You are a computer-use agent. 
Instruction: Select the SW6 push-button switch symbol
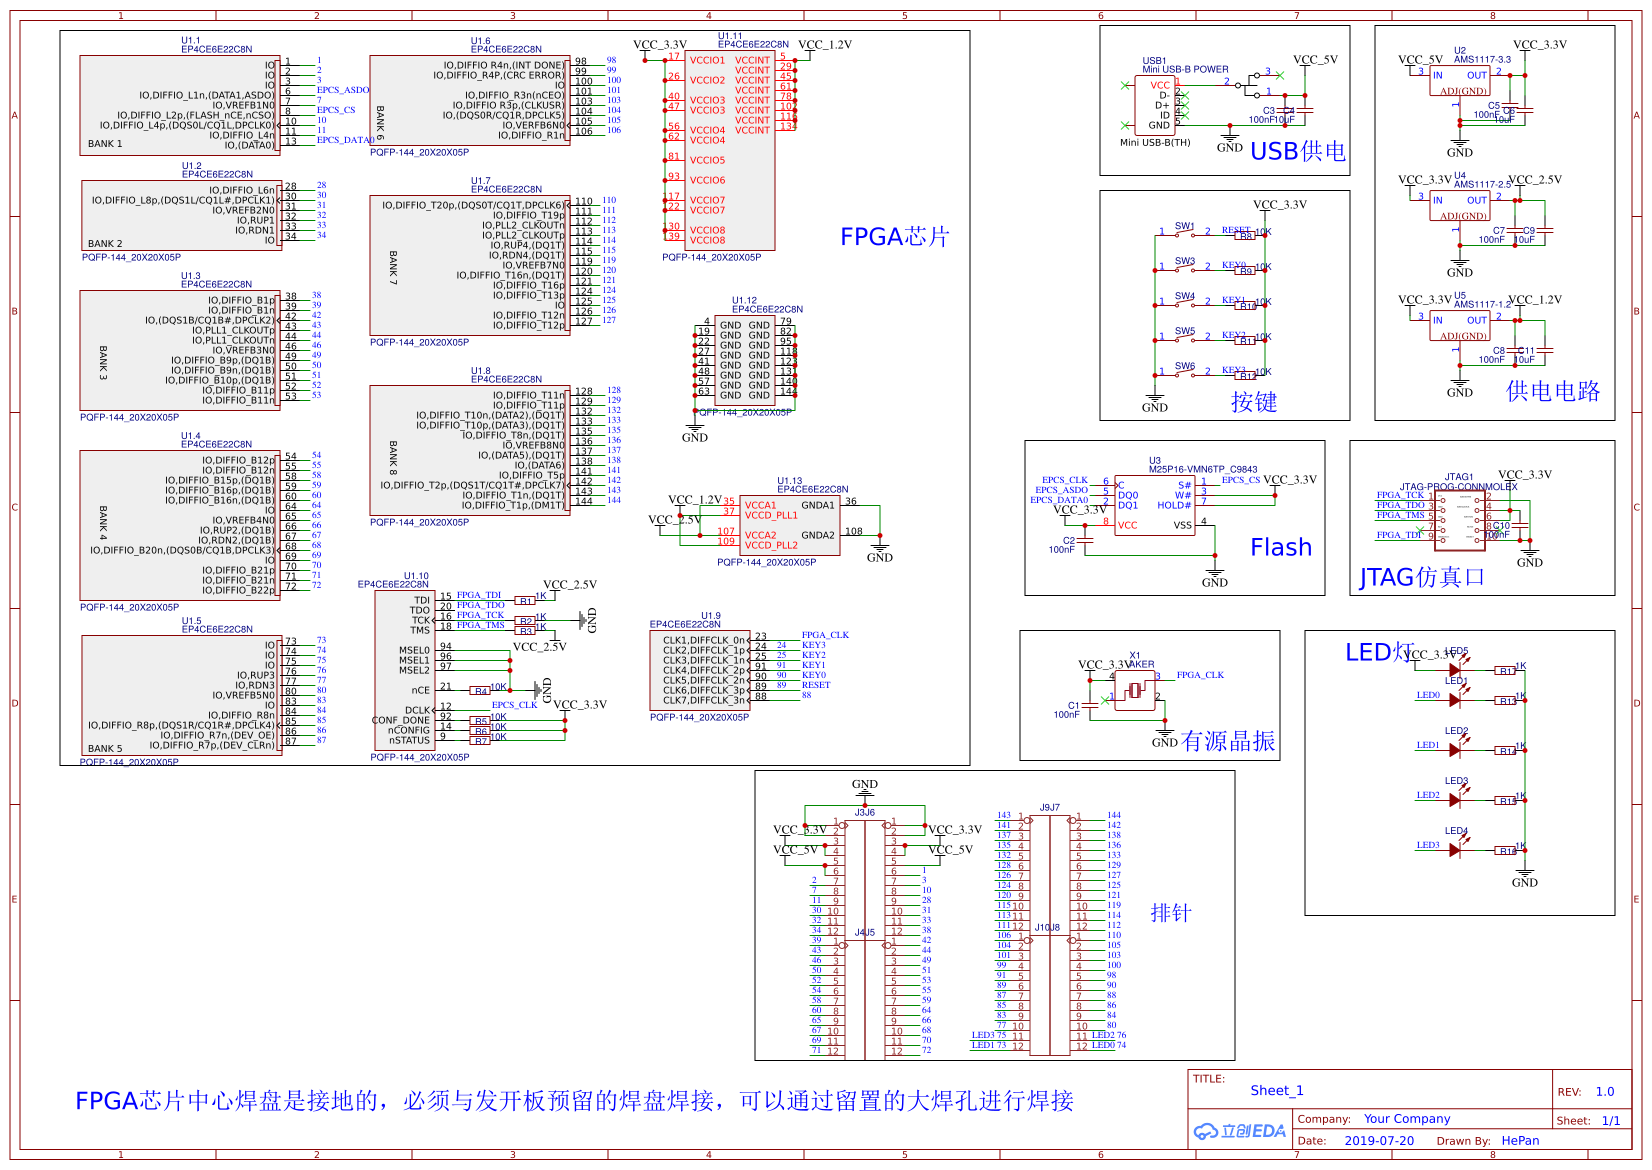point(1184,372)
